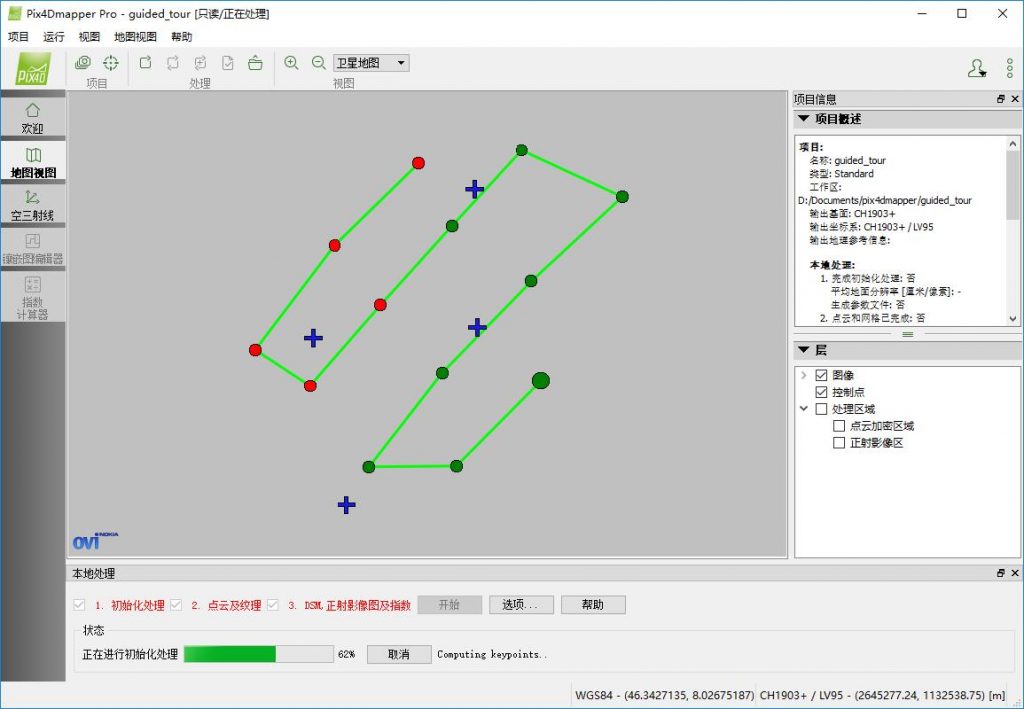Click the 输出坐标系: CH1903+ / LV95 line
This screenshot has height=709, width=1024.
[x=871, y=227]
